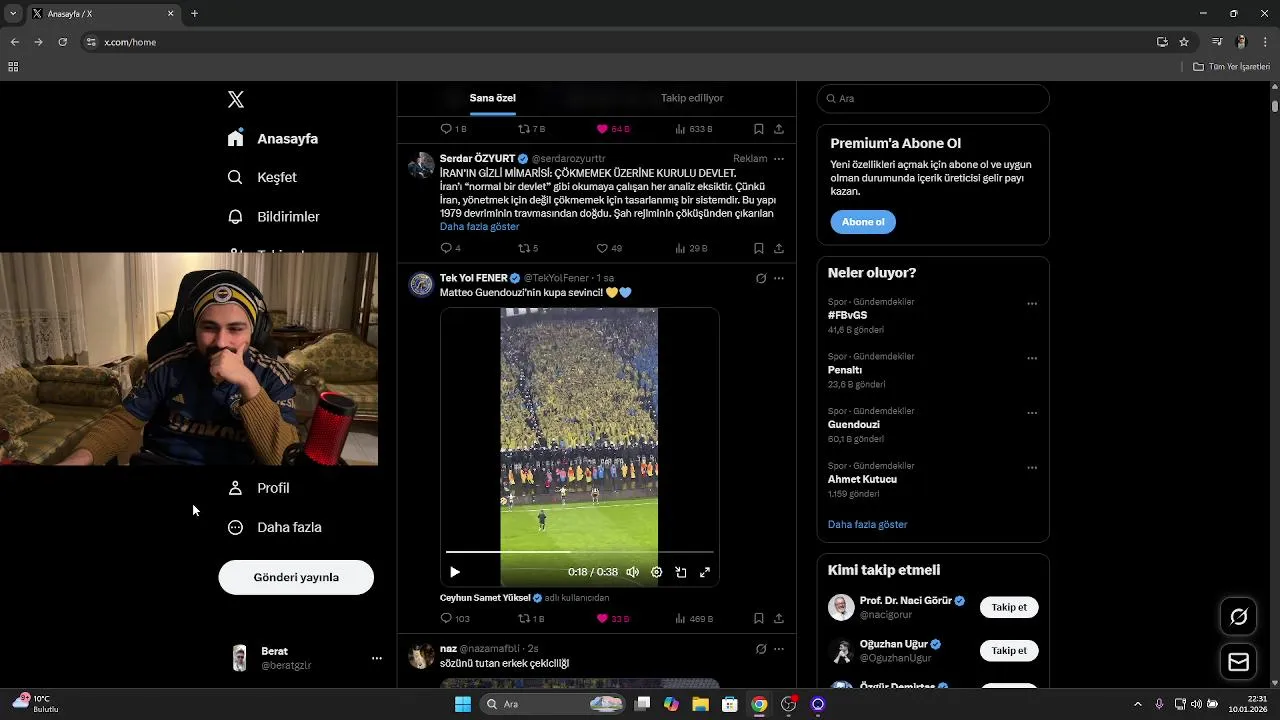Seek on the video progress bar
Screen dimensions: 1280x720
pos(579,551)
